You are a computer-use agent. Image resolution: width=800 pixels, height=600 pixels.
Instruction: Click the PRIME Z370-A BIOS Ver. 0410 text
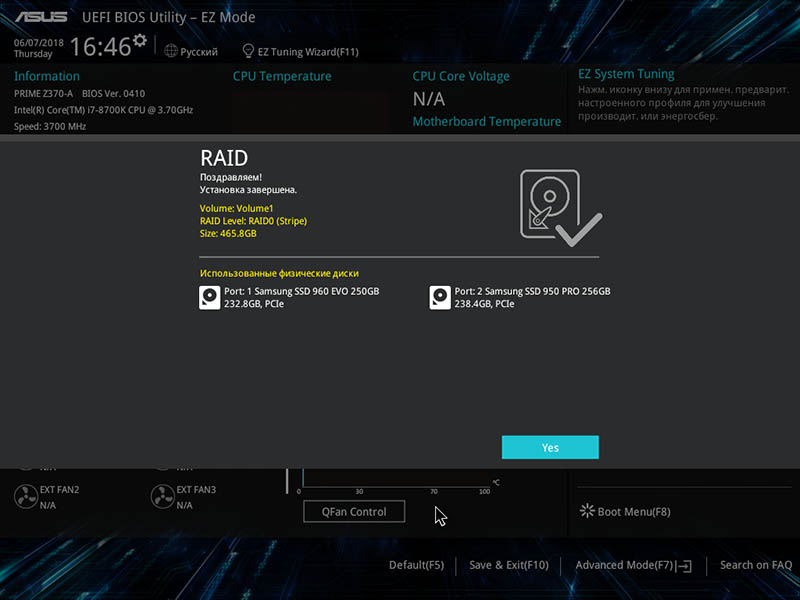(80, 93)
